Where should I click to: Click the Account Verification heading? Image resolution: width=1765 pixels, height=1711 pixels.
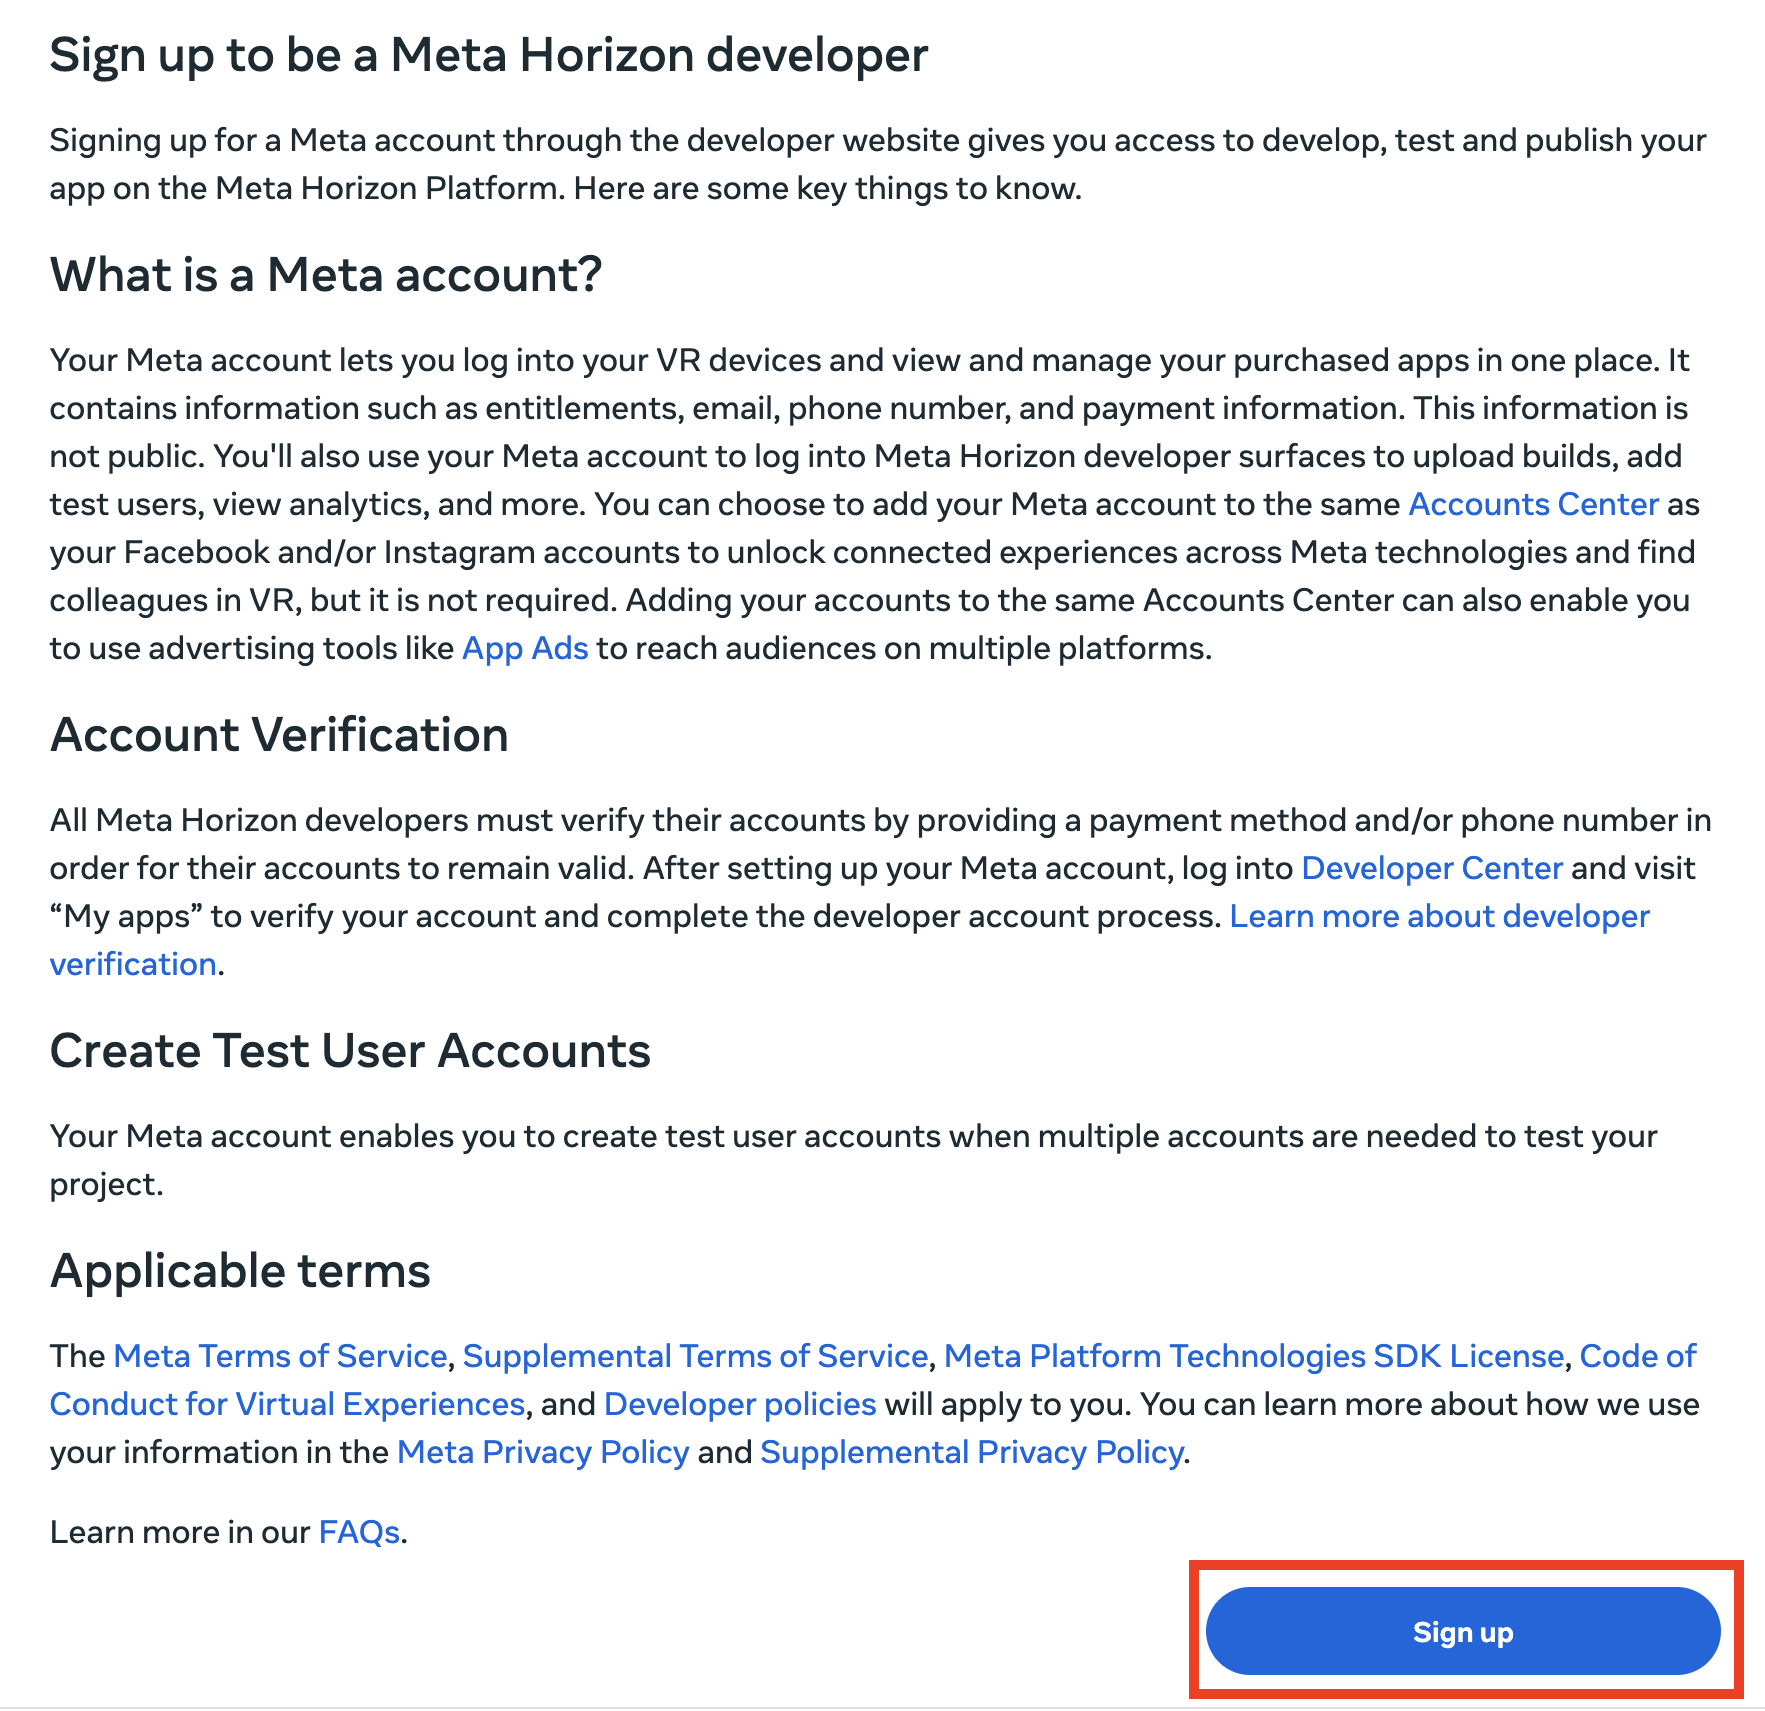pos(279,734)
